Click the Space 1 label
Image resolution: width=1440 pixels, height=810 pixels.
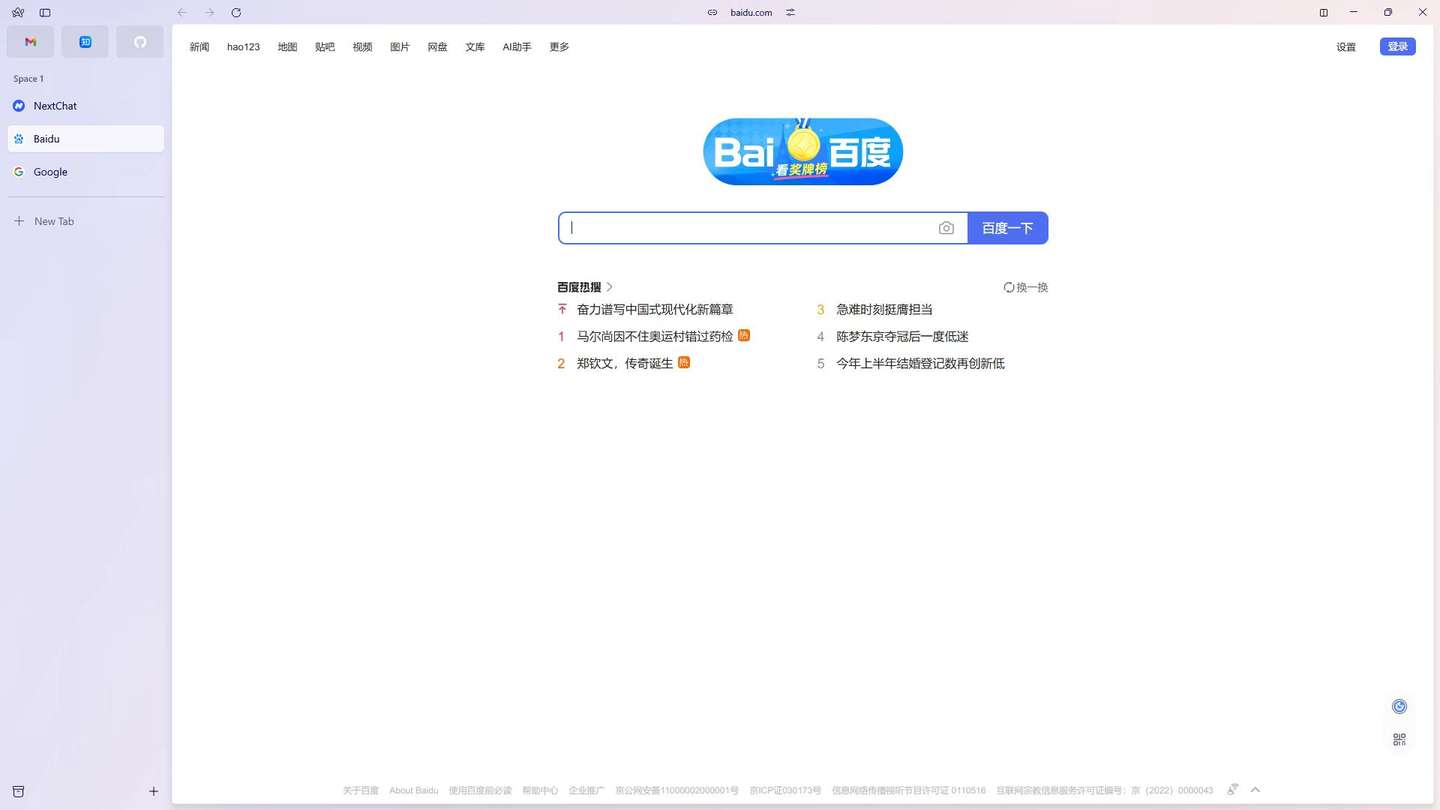pos(28,79)
